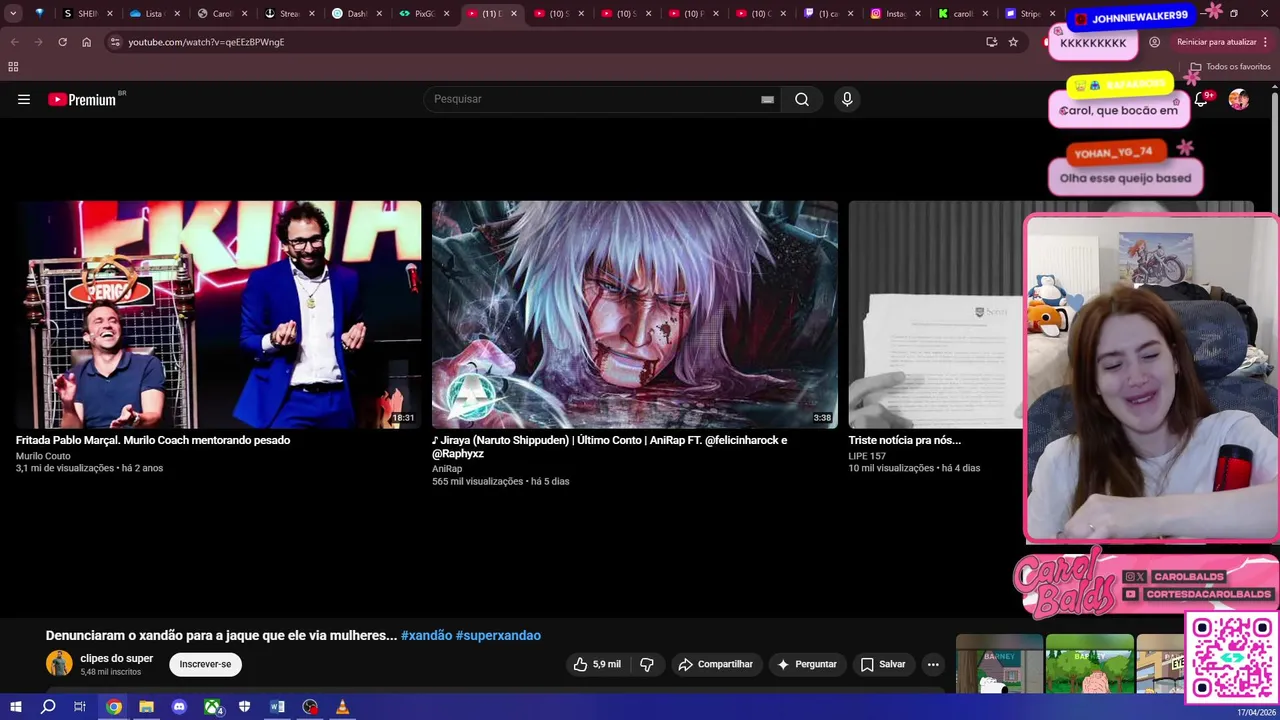Reload the page in Chrome
1280x720 pixels.
[62, 42]
